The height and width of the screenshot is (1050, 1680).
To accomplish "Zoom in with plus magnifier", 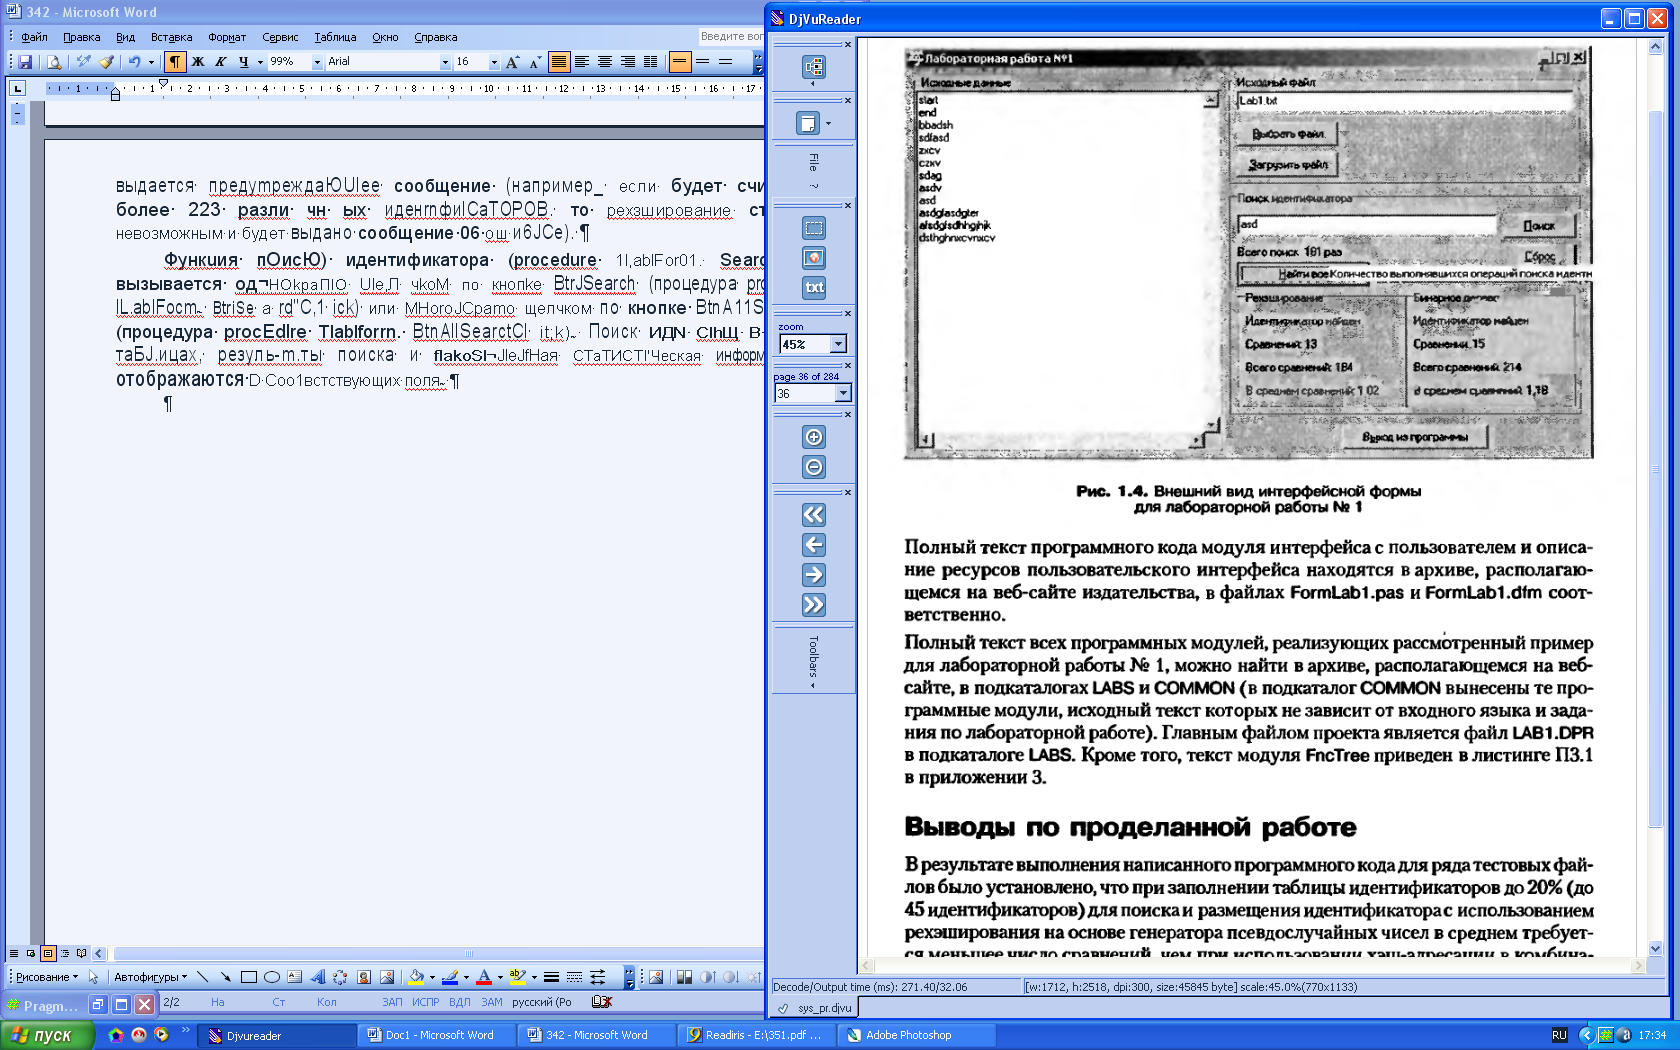I will (814, 437).
